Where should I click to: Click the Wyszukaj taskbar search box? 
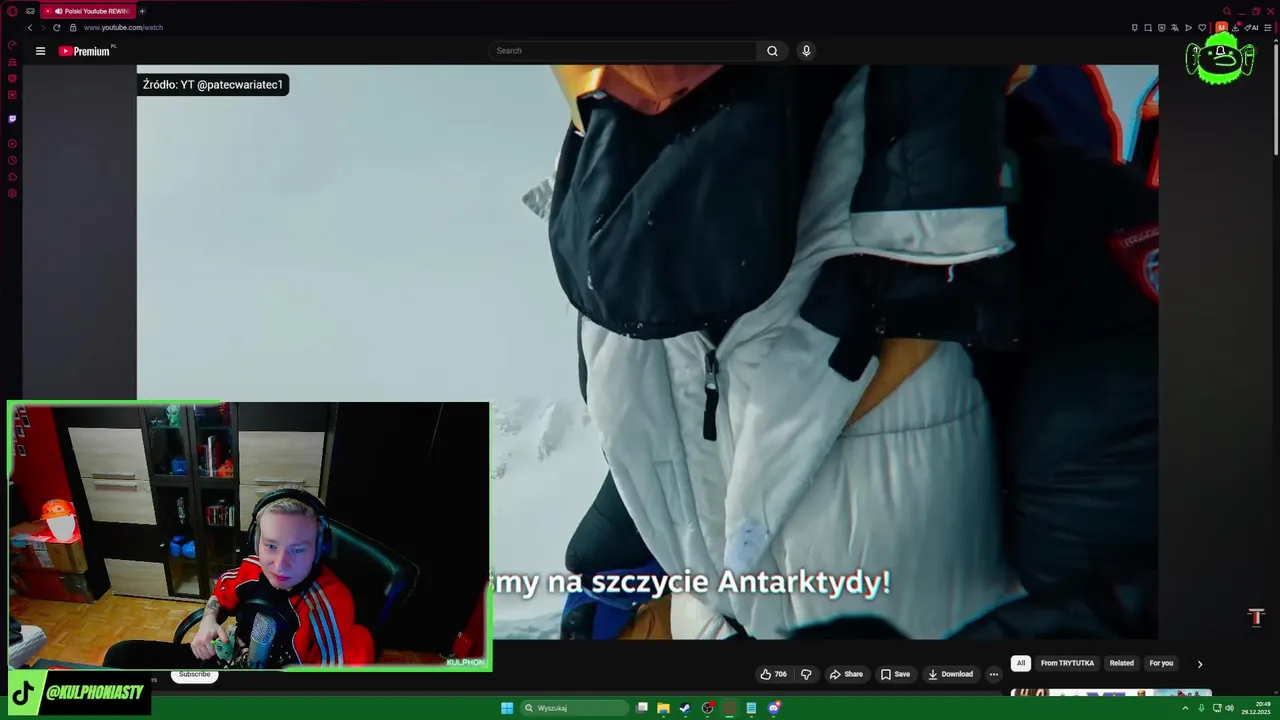(575, 708)
